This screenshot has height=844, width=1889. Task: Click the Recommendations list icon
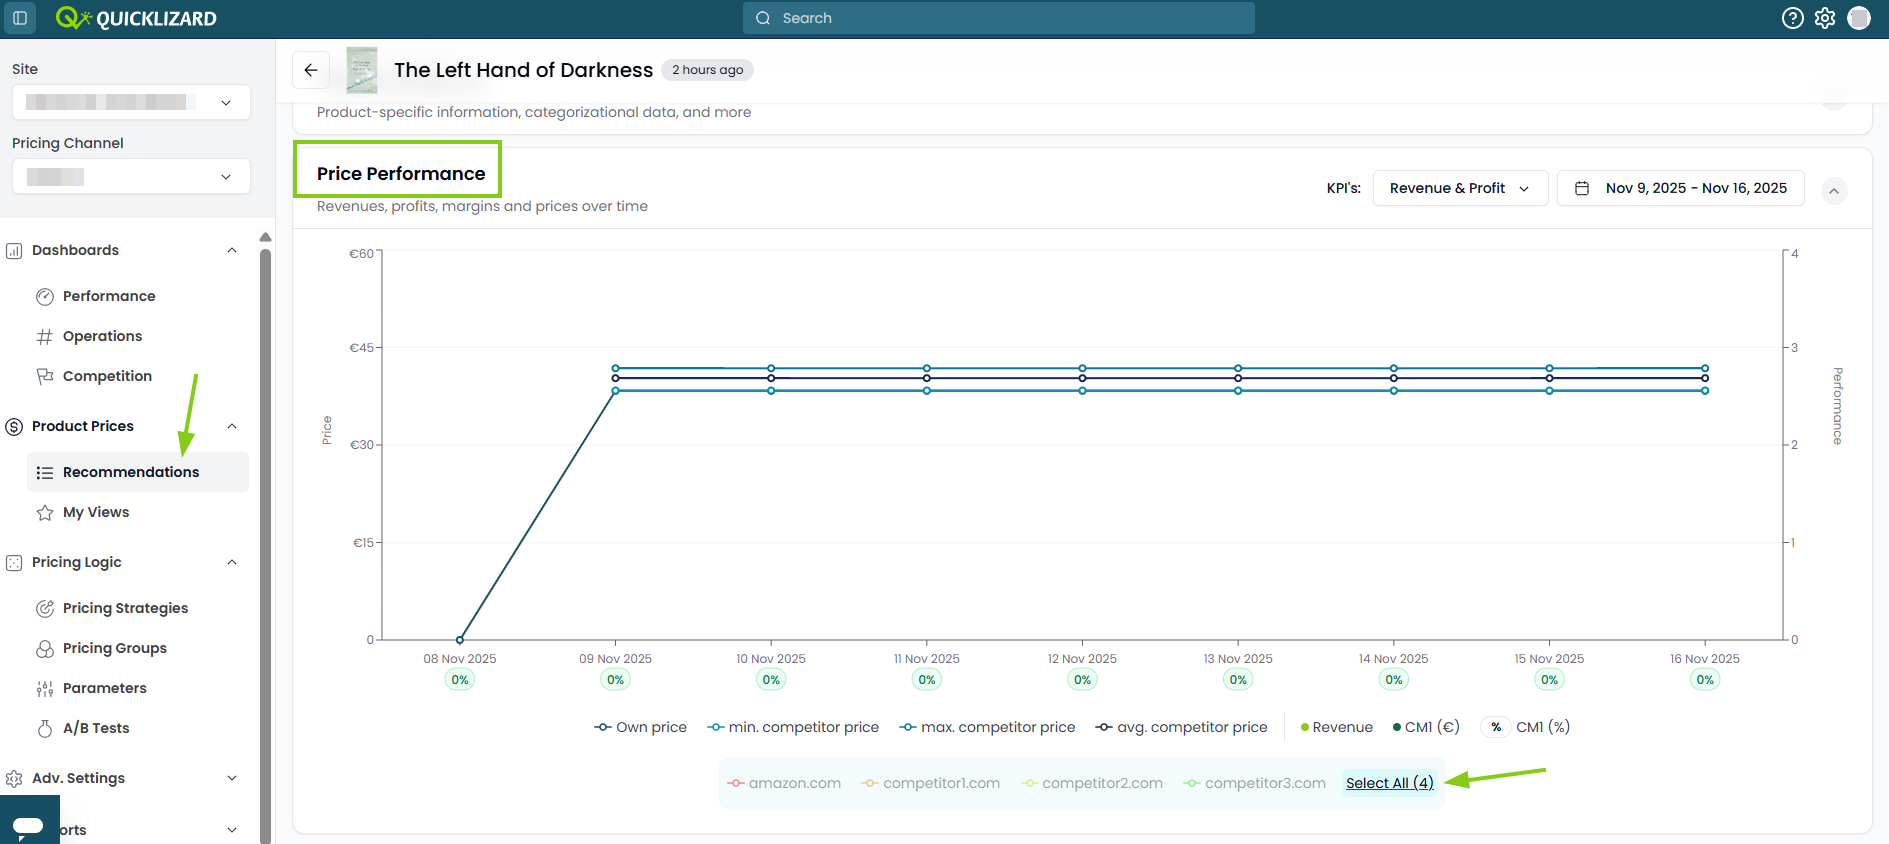[45, 472]
